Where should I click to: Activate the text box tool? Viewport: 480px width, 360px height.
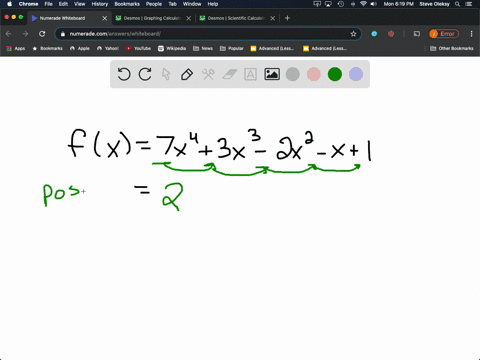click(x=250, y=74)
